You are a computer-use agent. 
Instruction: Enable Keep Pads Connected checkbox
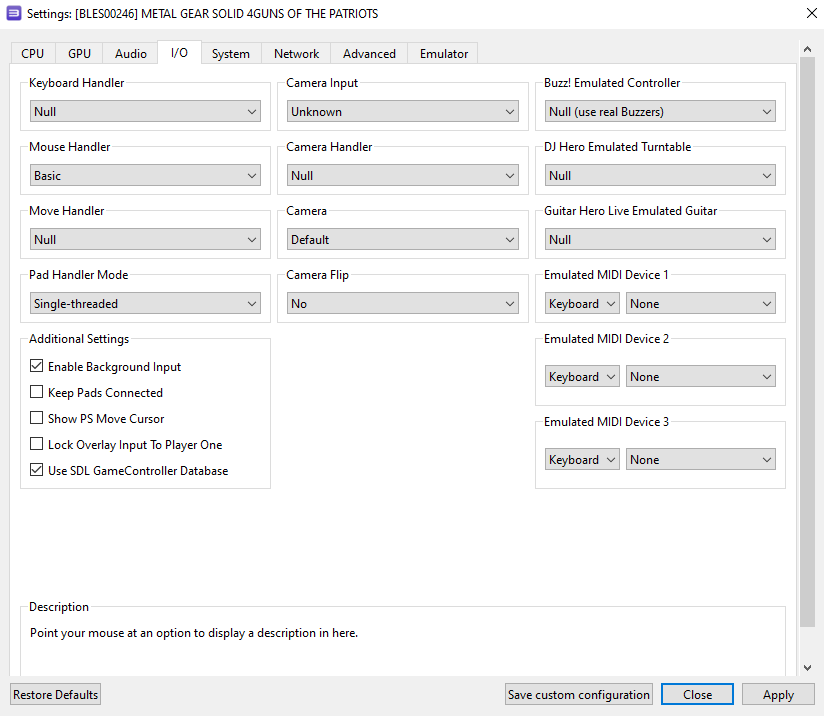[x=36, y=392]
